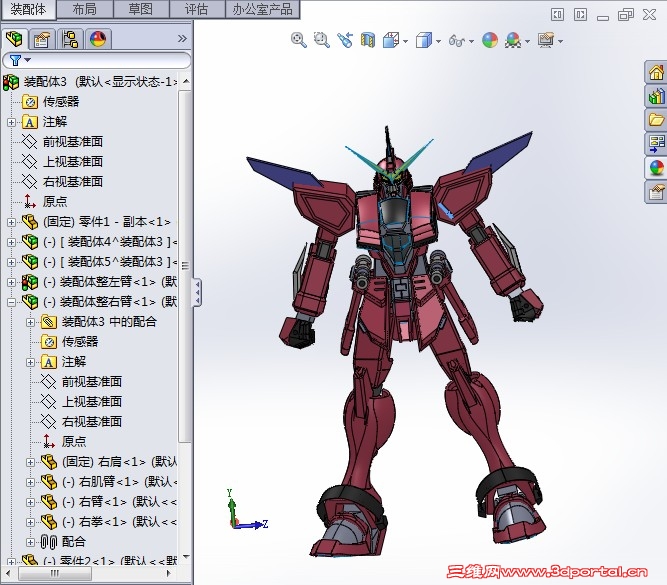Click the Display Style icon
This screenshot has width=667, height=585.
[x=424, y=41]
